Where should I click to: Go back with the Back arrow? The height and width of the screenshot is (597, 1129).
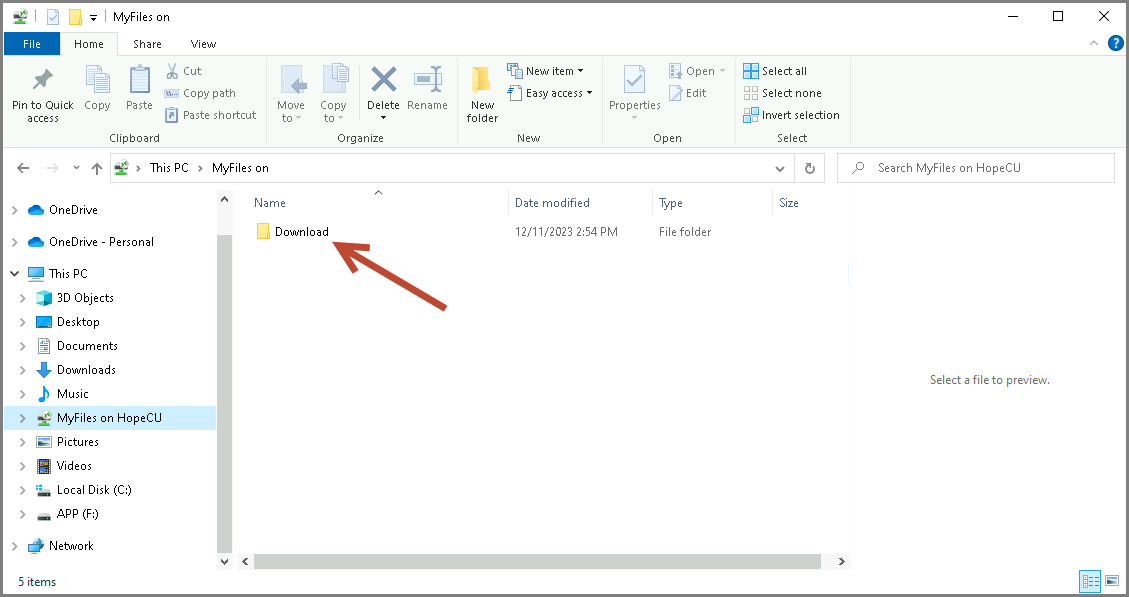23,168
